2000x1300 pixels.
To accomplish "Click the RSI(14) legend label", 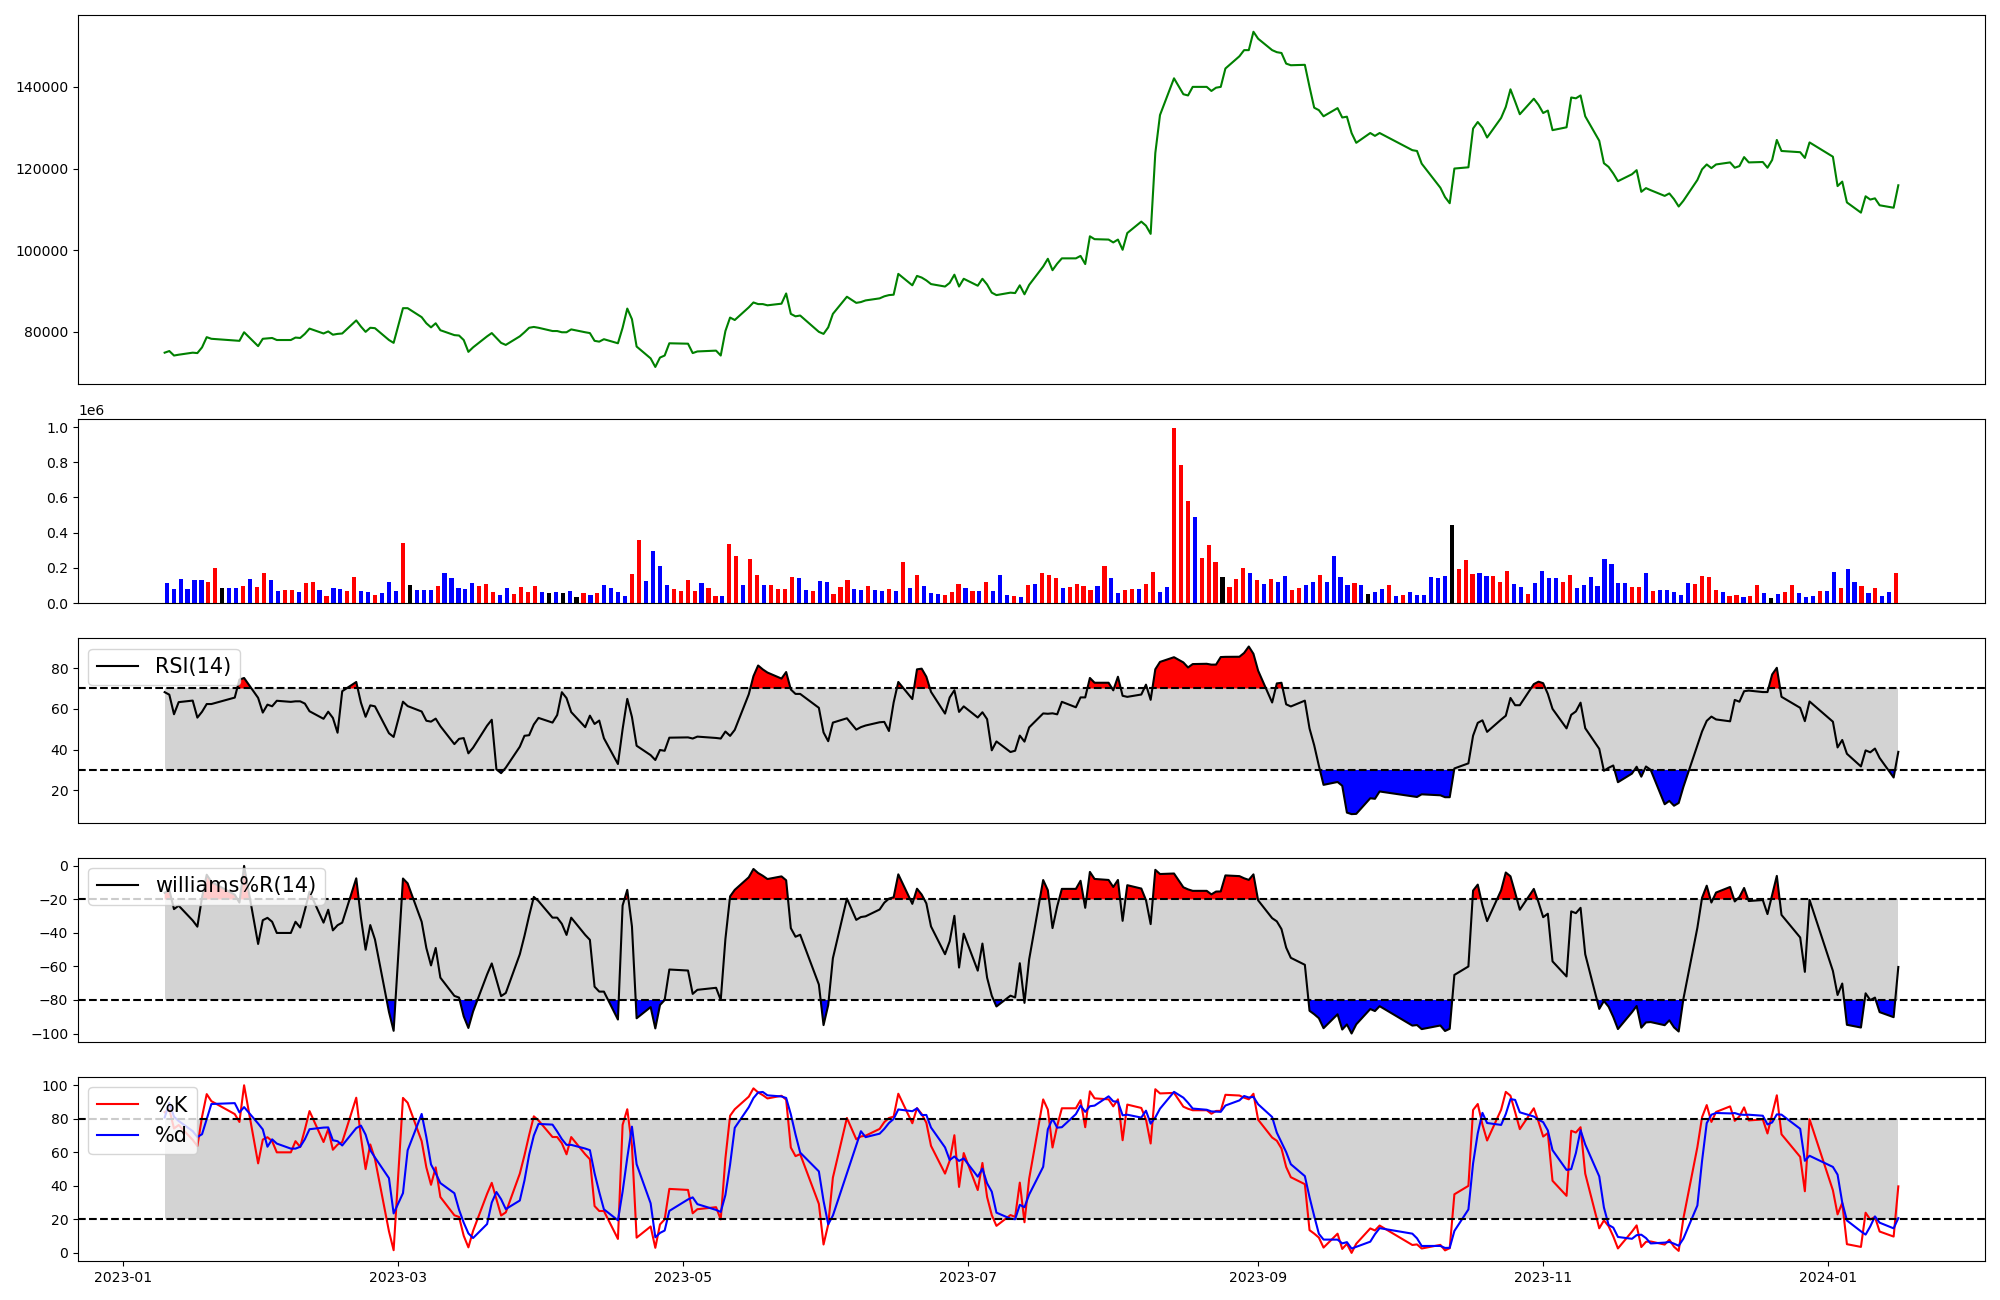I will 192,666.
